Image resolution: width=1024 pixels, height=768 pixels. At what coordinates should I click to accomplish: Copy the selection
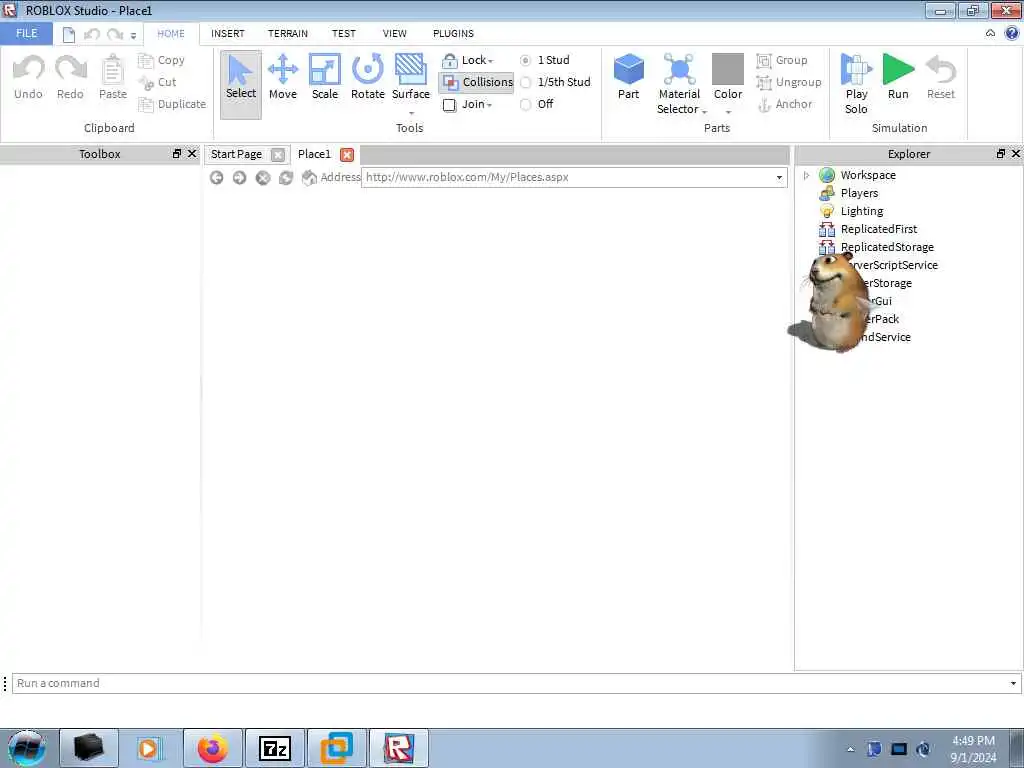point(162,60)
